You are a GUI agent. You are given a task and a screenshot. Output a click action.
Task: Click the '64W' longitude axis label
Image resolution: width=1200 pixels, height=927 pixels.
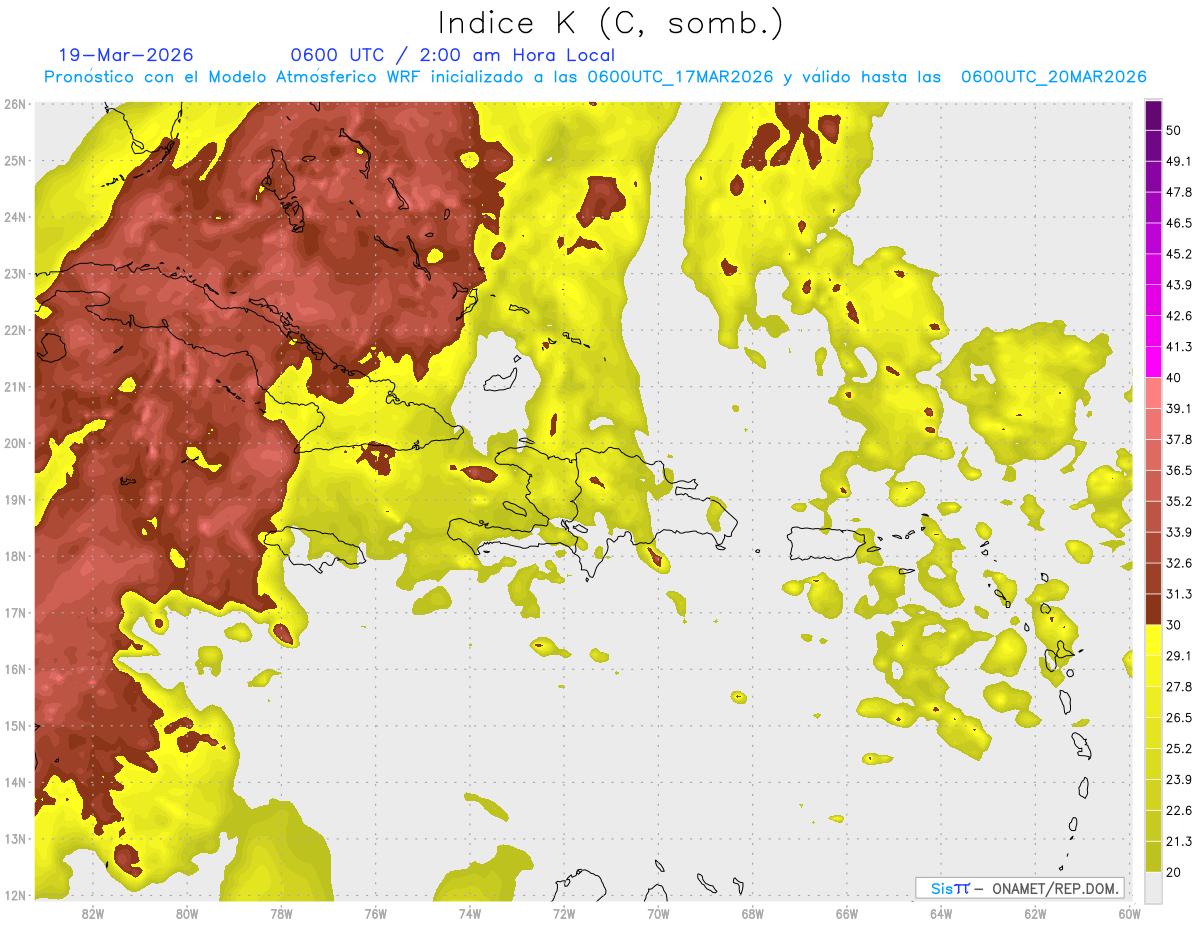[941, 914]
